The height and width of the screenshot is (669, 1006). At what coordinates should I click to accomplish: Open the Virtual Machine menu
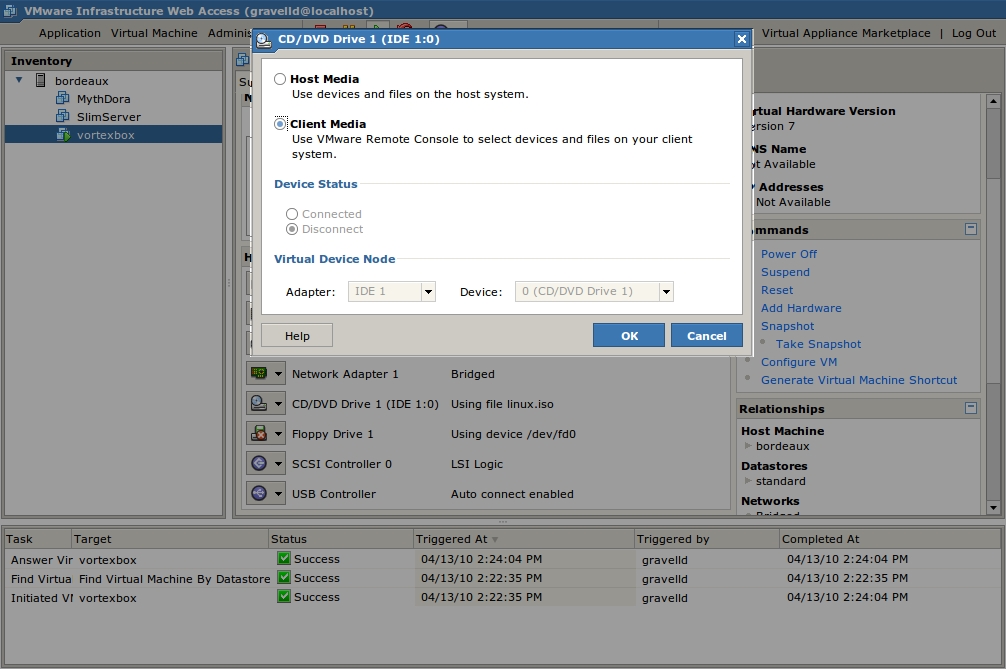pyautogui.click(x=154, y=33)
